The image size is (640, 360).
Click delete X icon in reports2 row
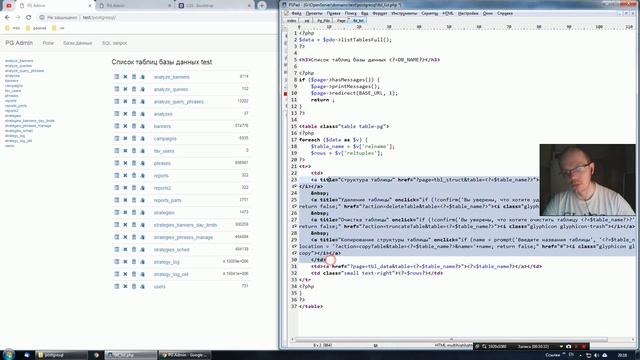point(125,188)
